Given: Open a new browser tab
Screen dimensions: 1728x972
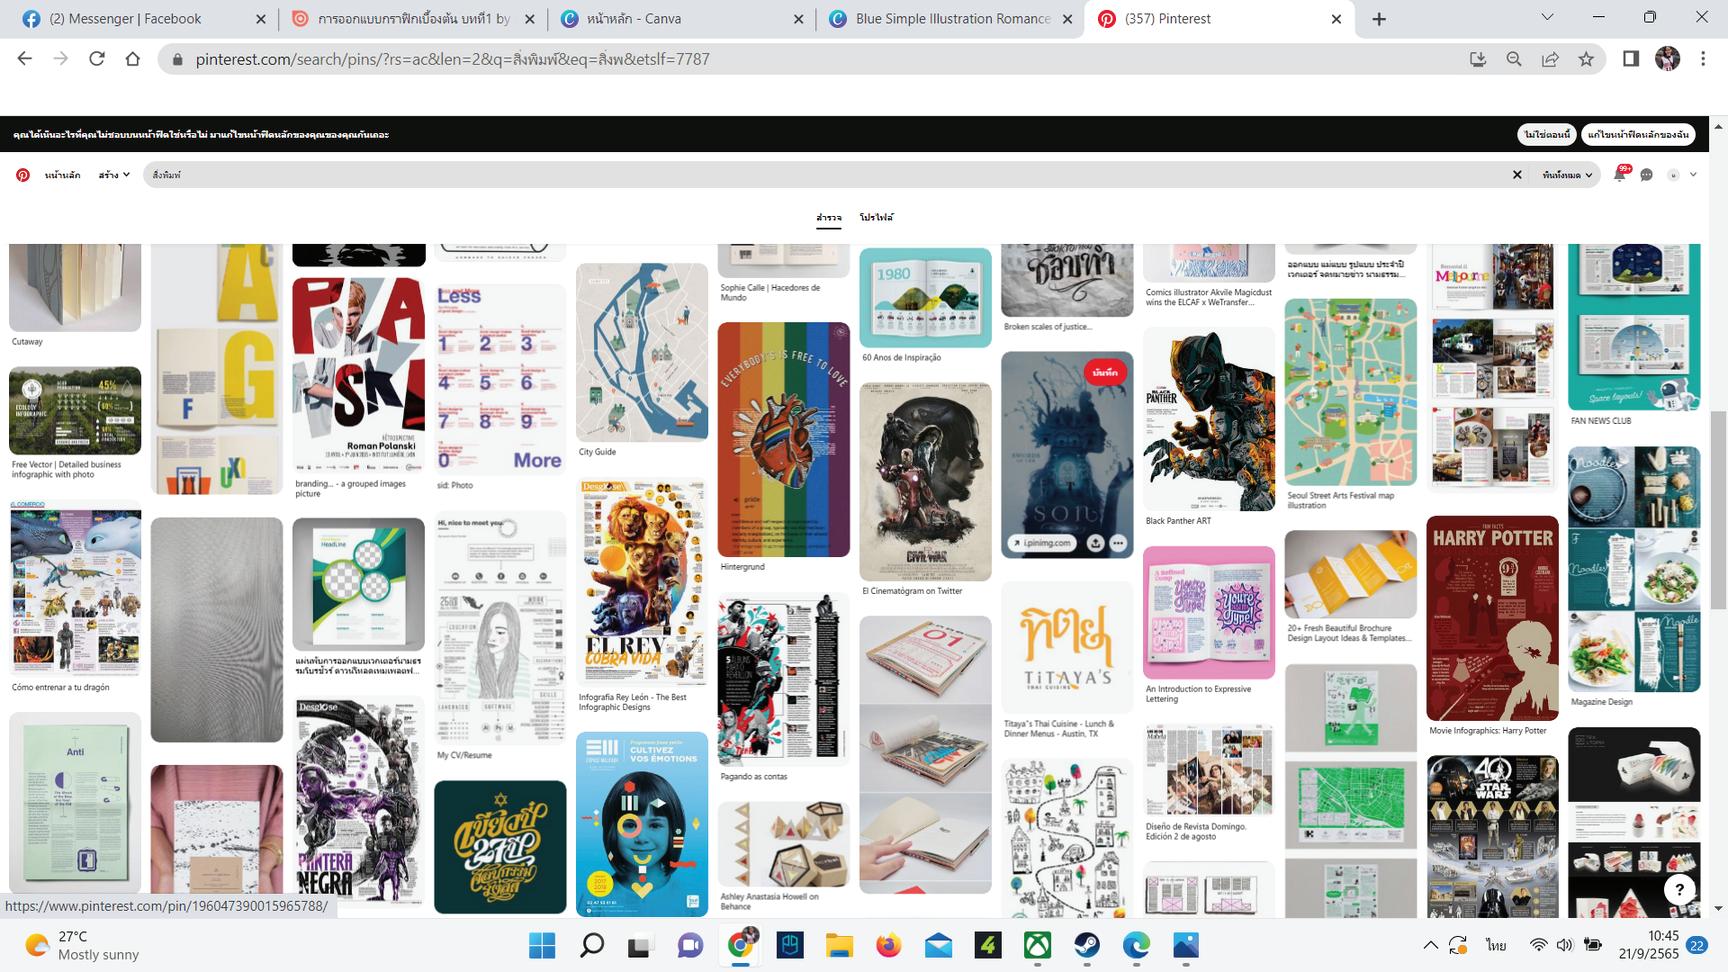Looking at the screenshot, I should (1379, 19).
